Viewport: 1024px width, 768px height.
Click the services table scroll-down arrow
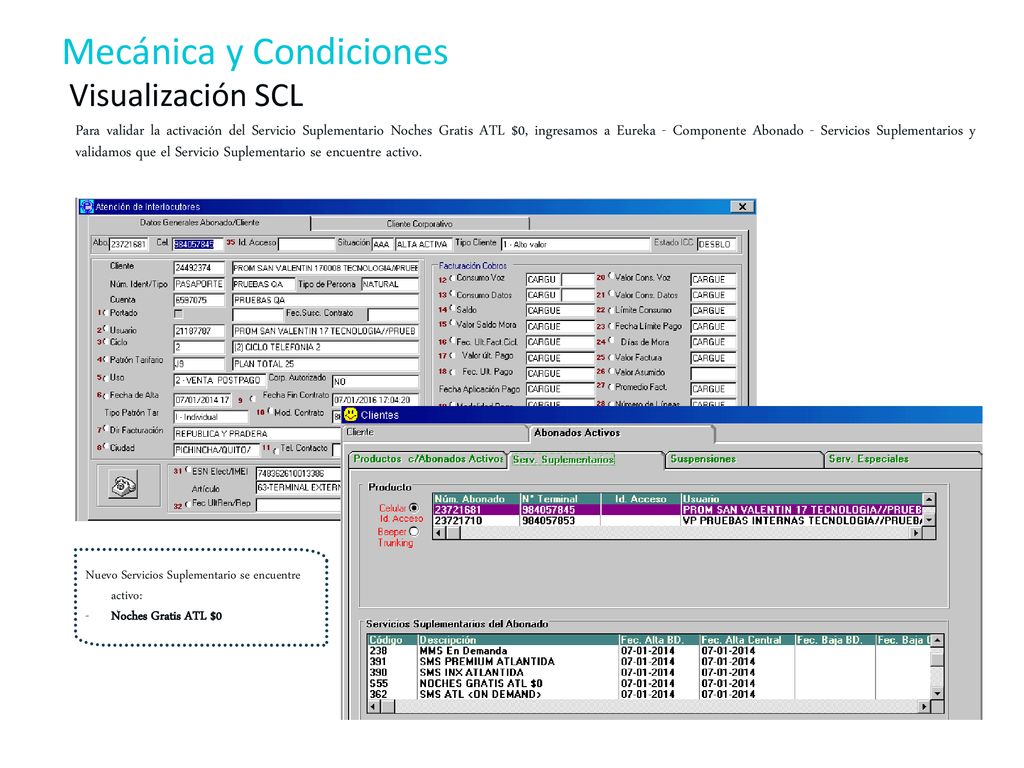[937, 694]
